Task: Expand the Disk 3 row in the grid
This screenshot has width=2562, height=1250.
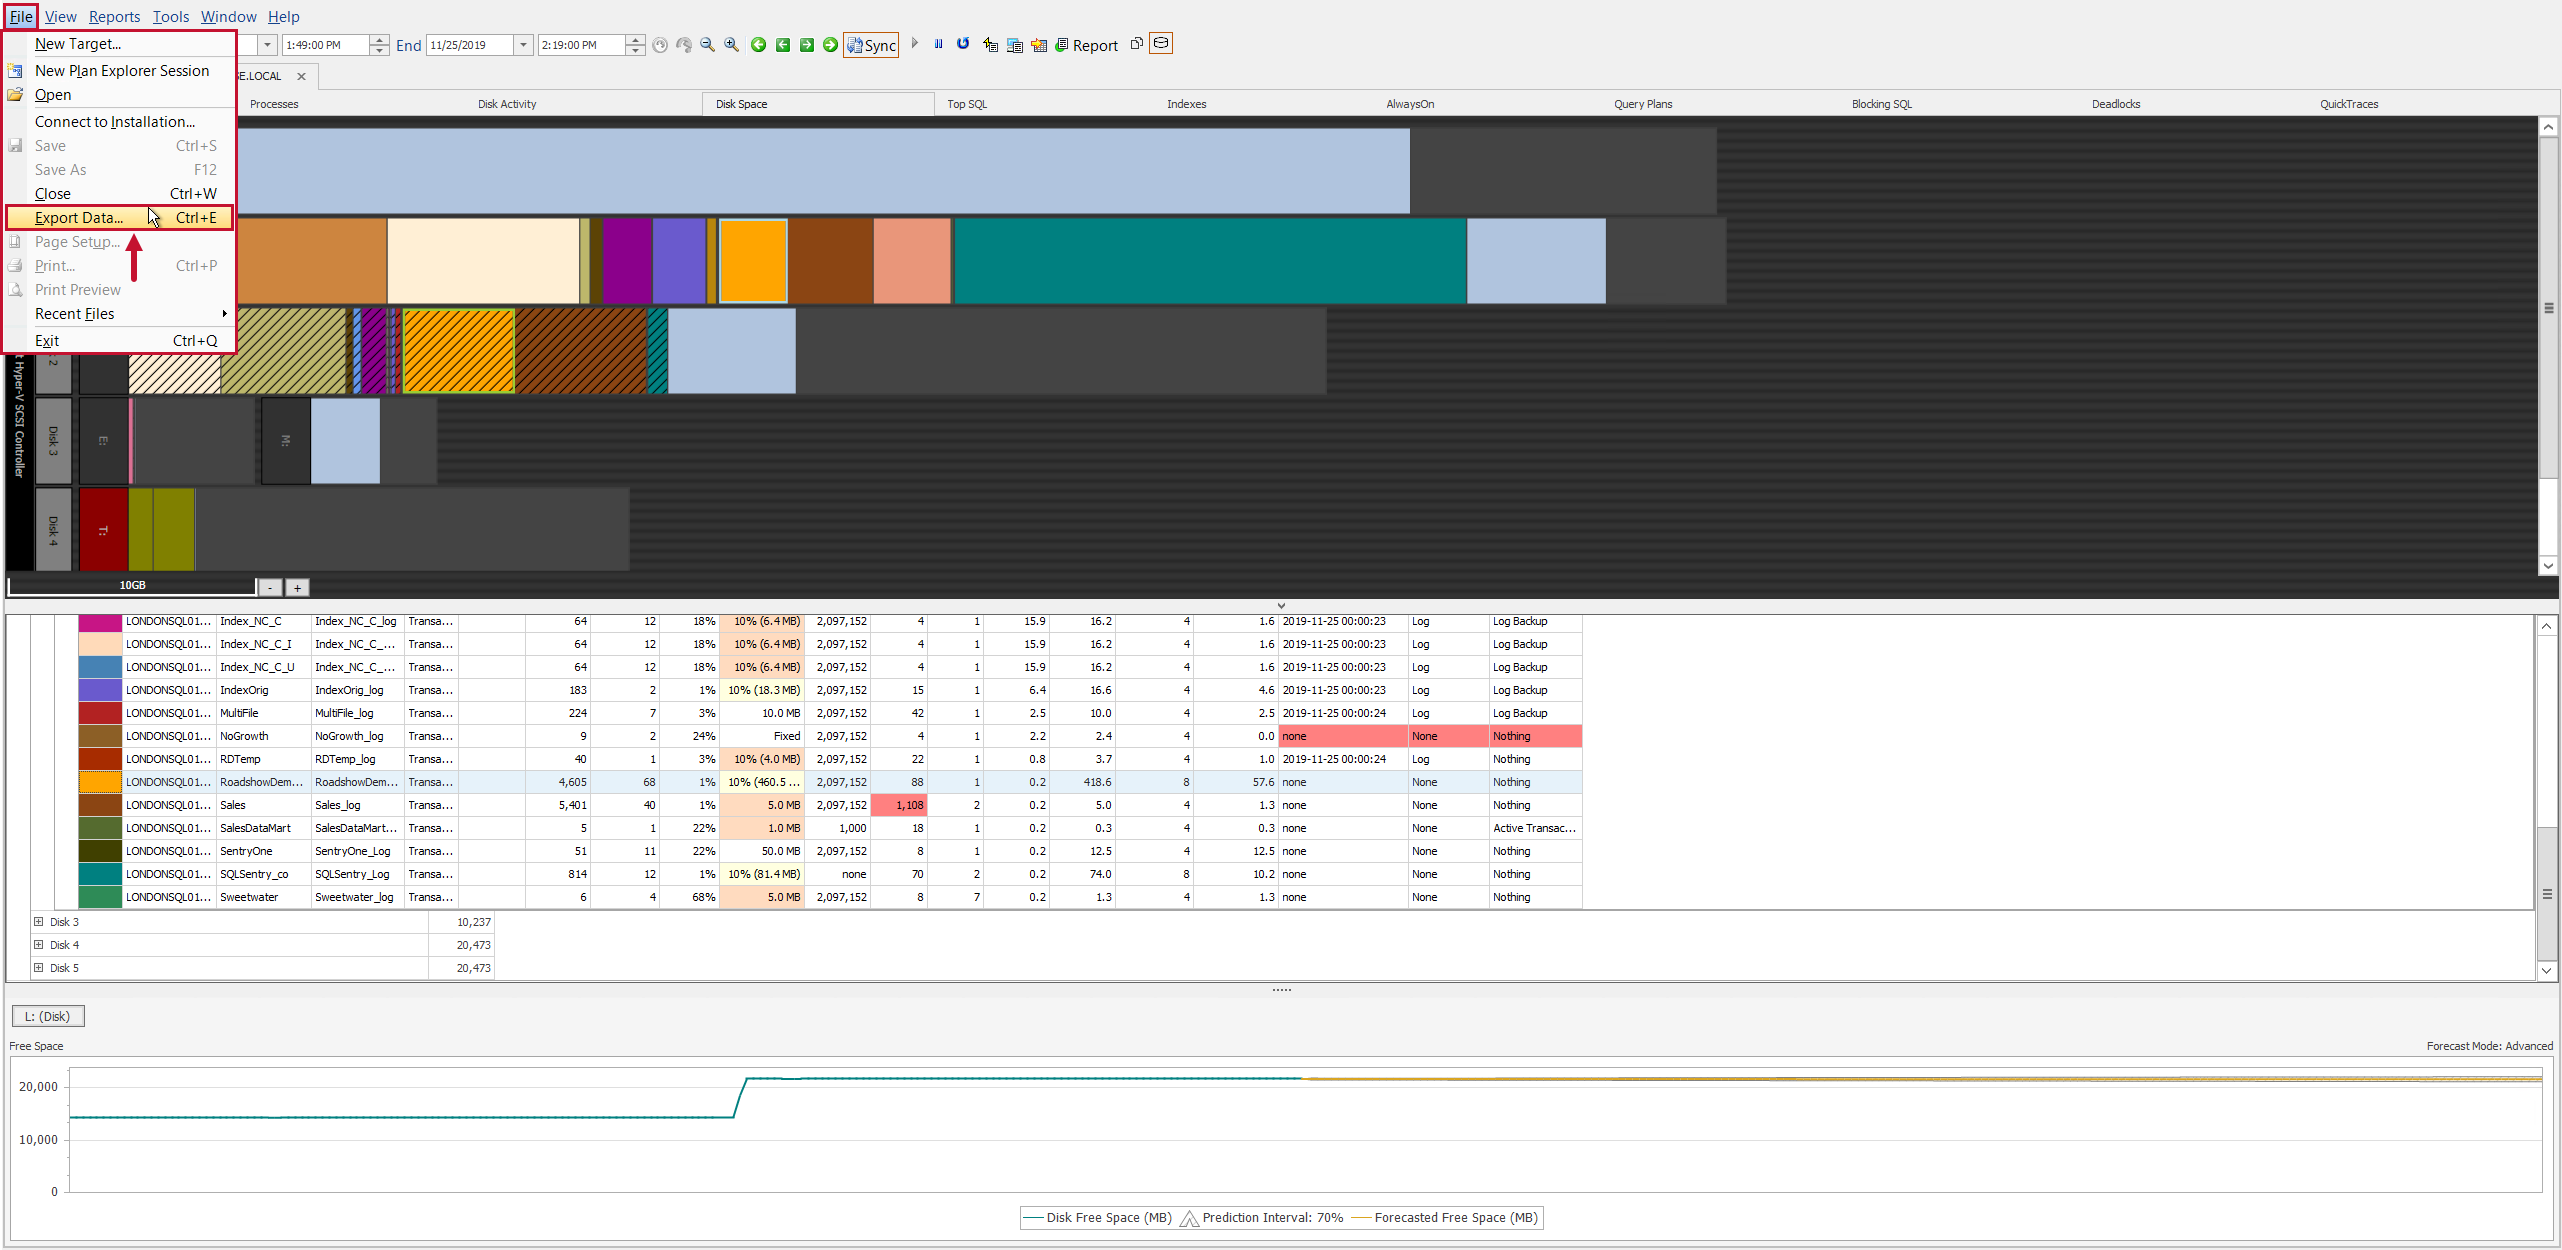Action: [39, 921]
